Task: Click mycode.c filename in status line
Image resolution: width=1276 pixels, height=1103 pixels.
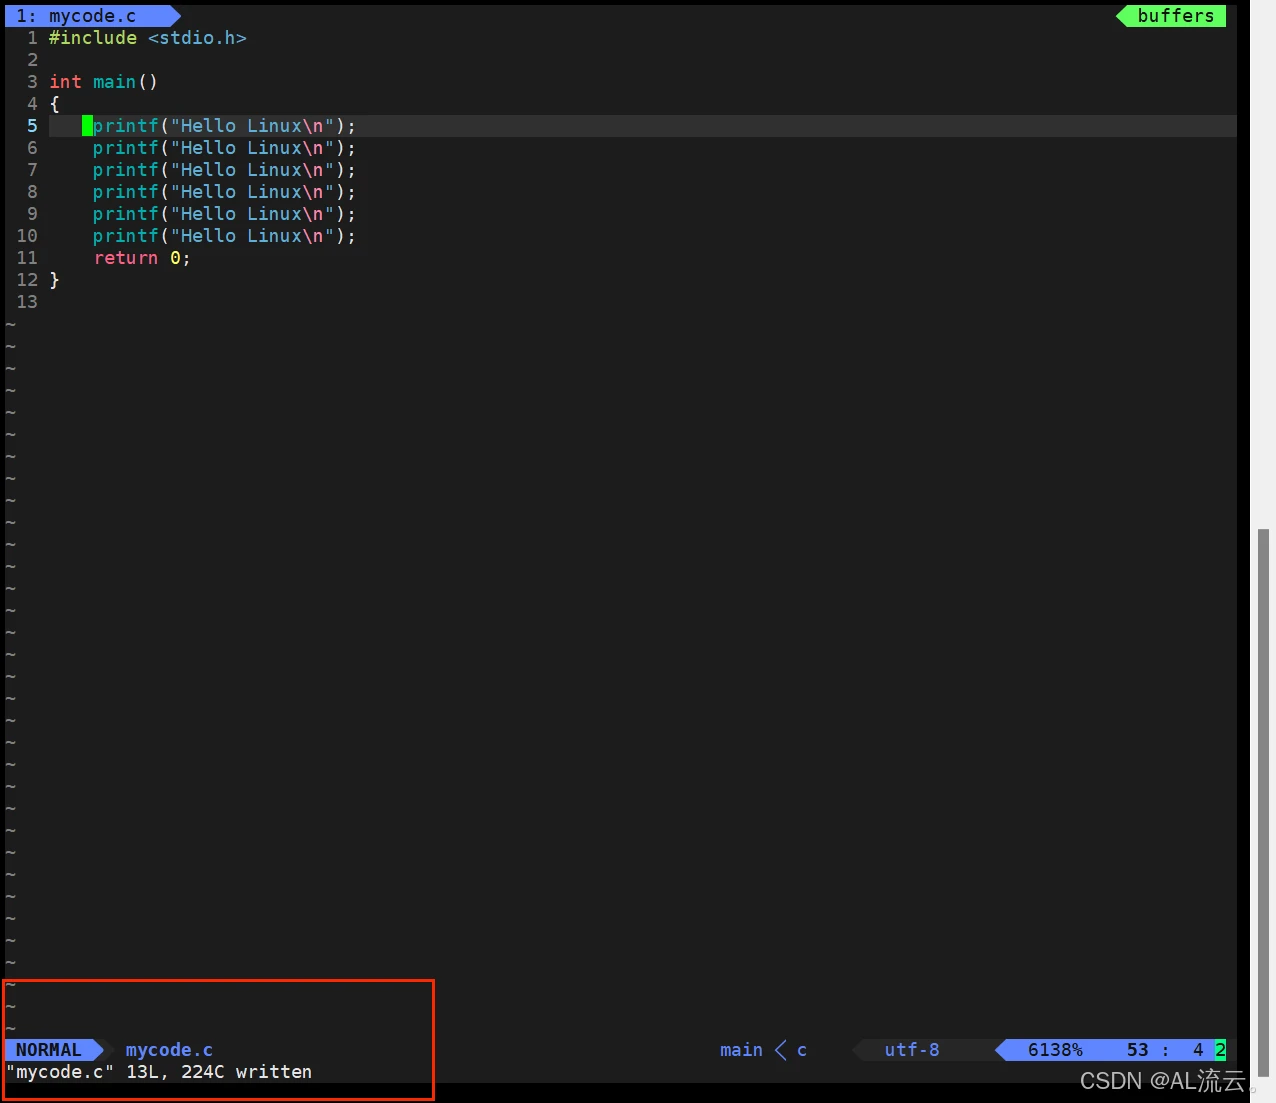Action: point(169,1050)
